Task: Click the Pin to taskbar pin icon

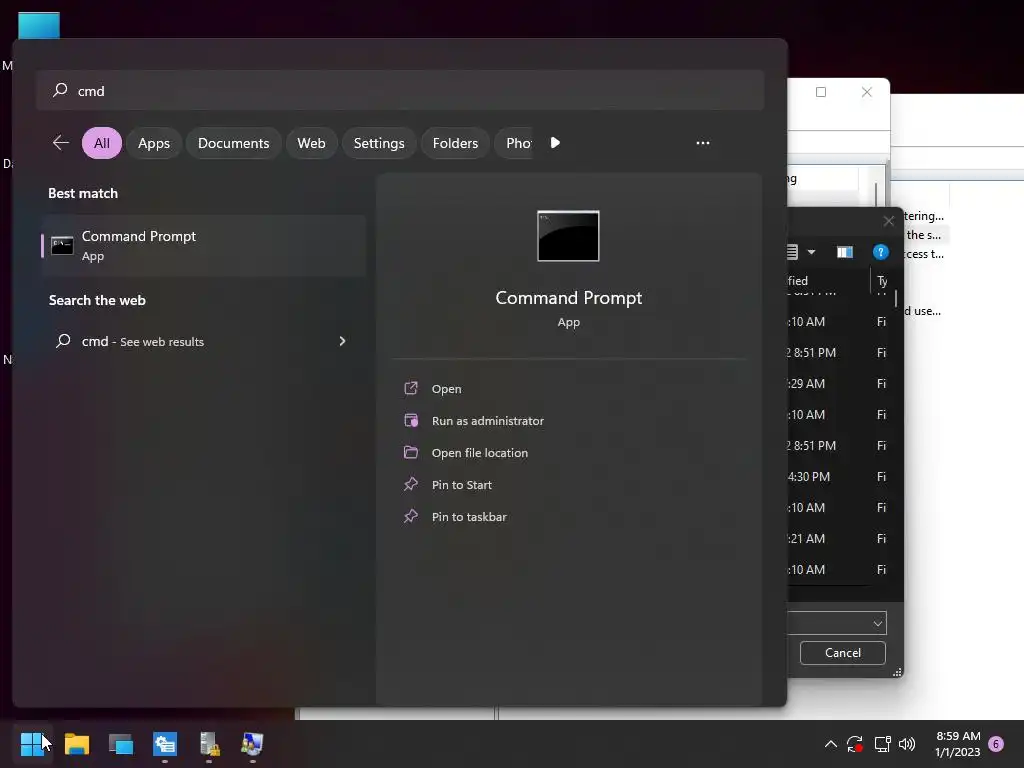Action: tap(411, 517)
